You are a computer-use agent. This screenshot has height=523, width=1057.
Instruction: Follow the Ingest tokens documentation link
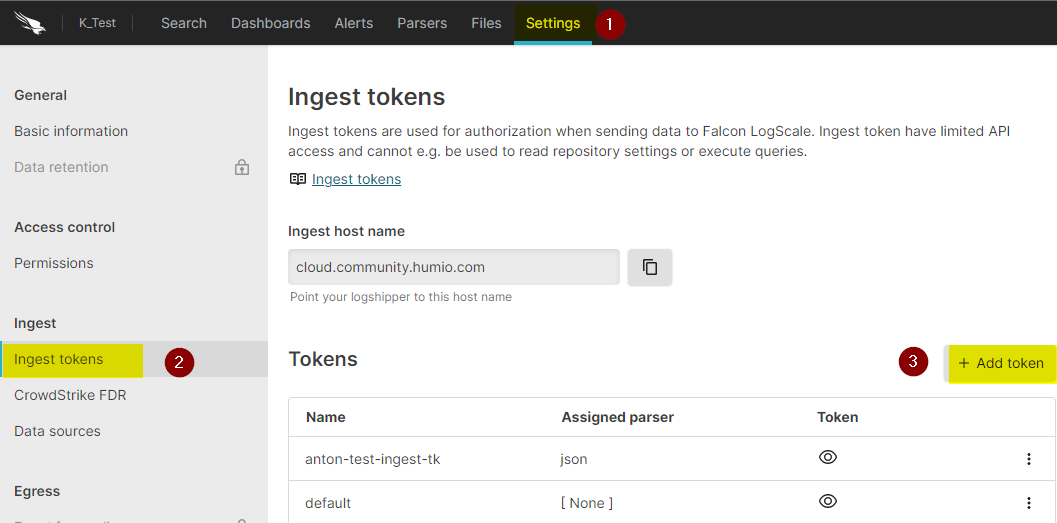(357, 179)
